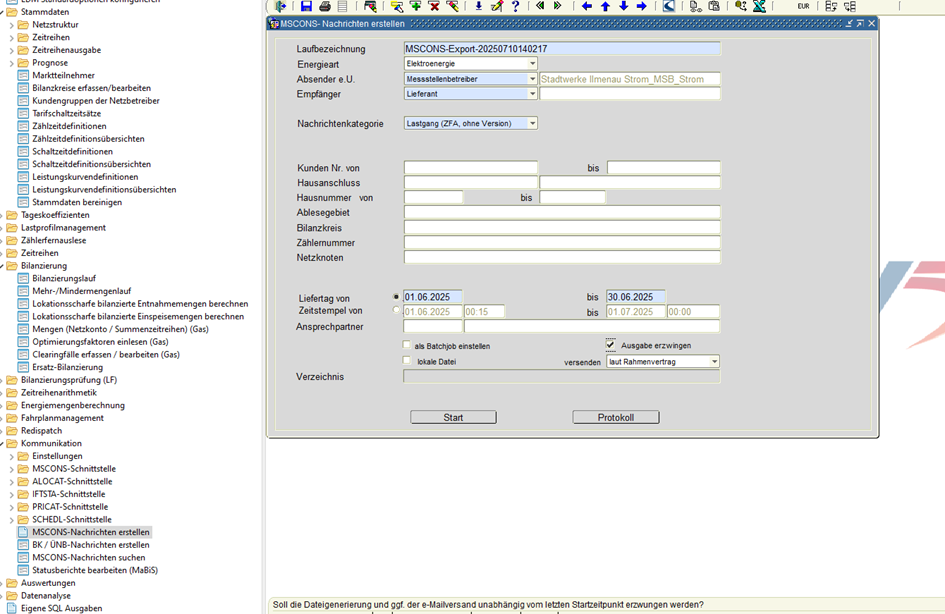Click the printer icon in the toolbar
This screenshot has width=945, height=614.
pos(325,6)
